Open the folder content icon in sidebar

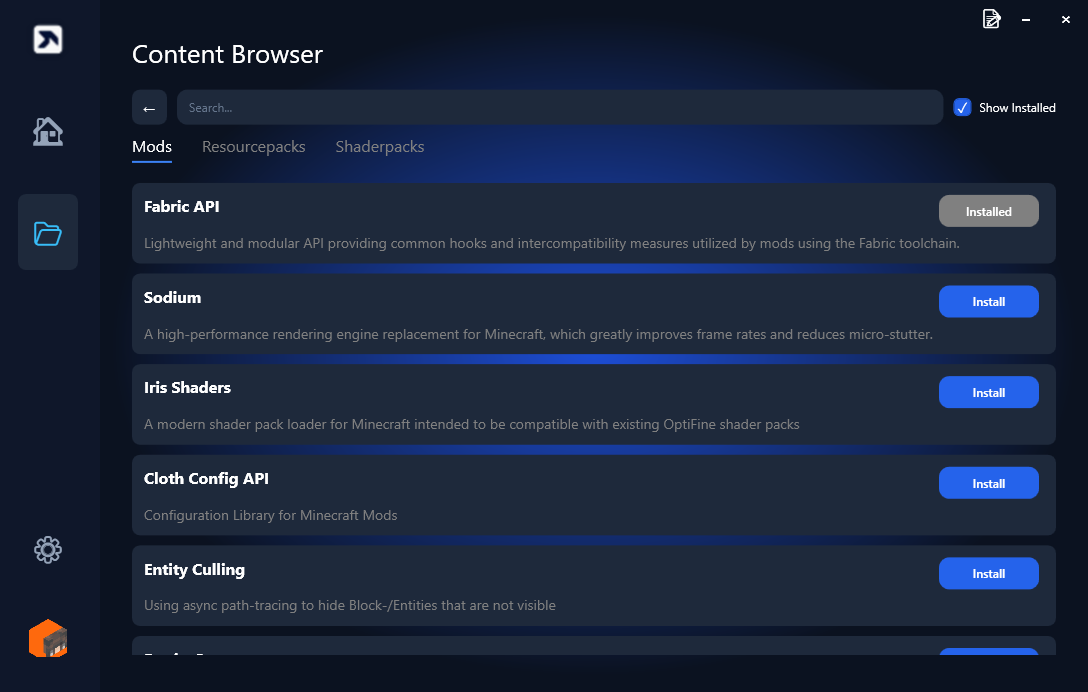coord(48,233)
